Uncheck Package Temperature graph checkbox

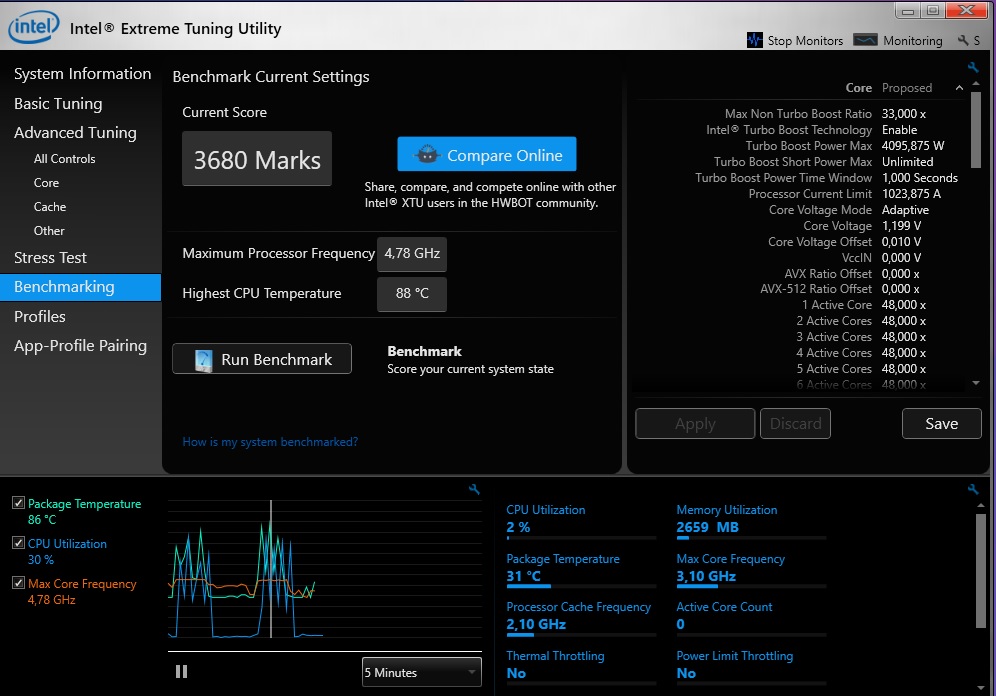(x=18, y=503)
